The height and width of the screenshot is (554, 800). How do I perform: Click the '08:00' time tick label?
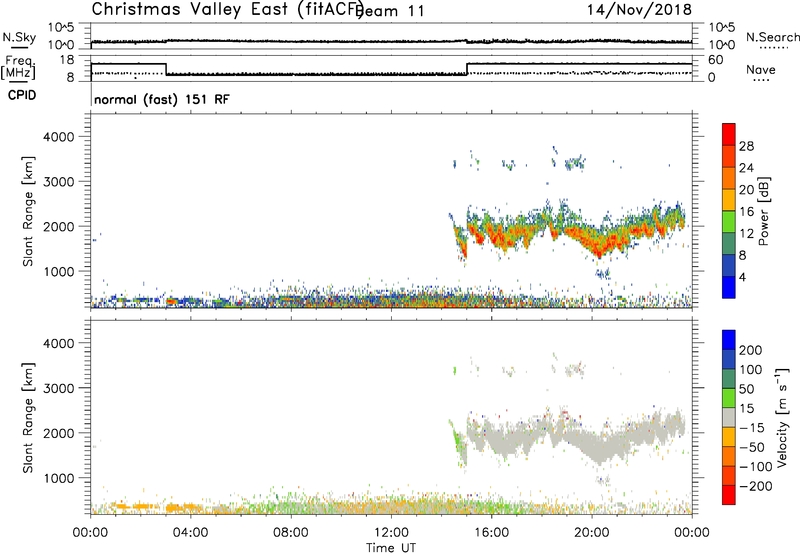pyautogui.click(x=291, y=533)
